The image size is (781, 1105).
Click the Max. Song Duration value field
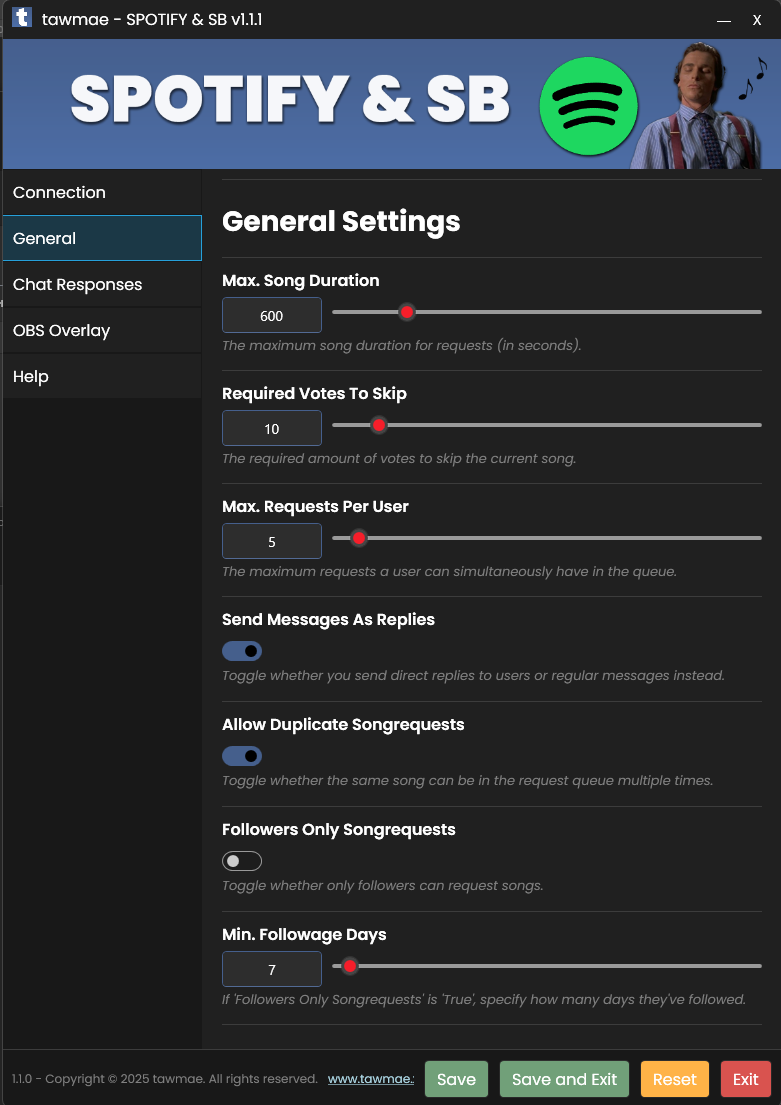point(272,315)
